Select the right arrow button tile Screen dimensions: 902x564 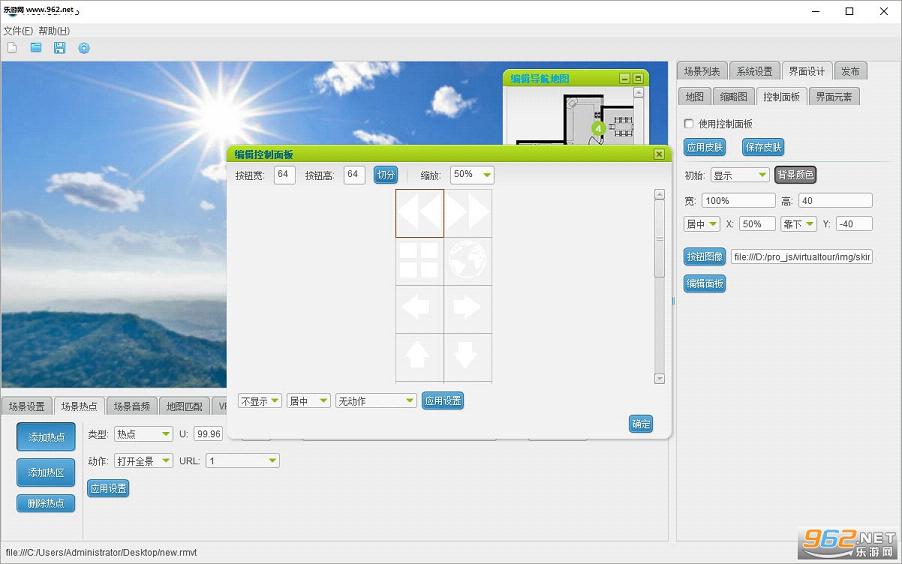[468, 309]
